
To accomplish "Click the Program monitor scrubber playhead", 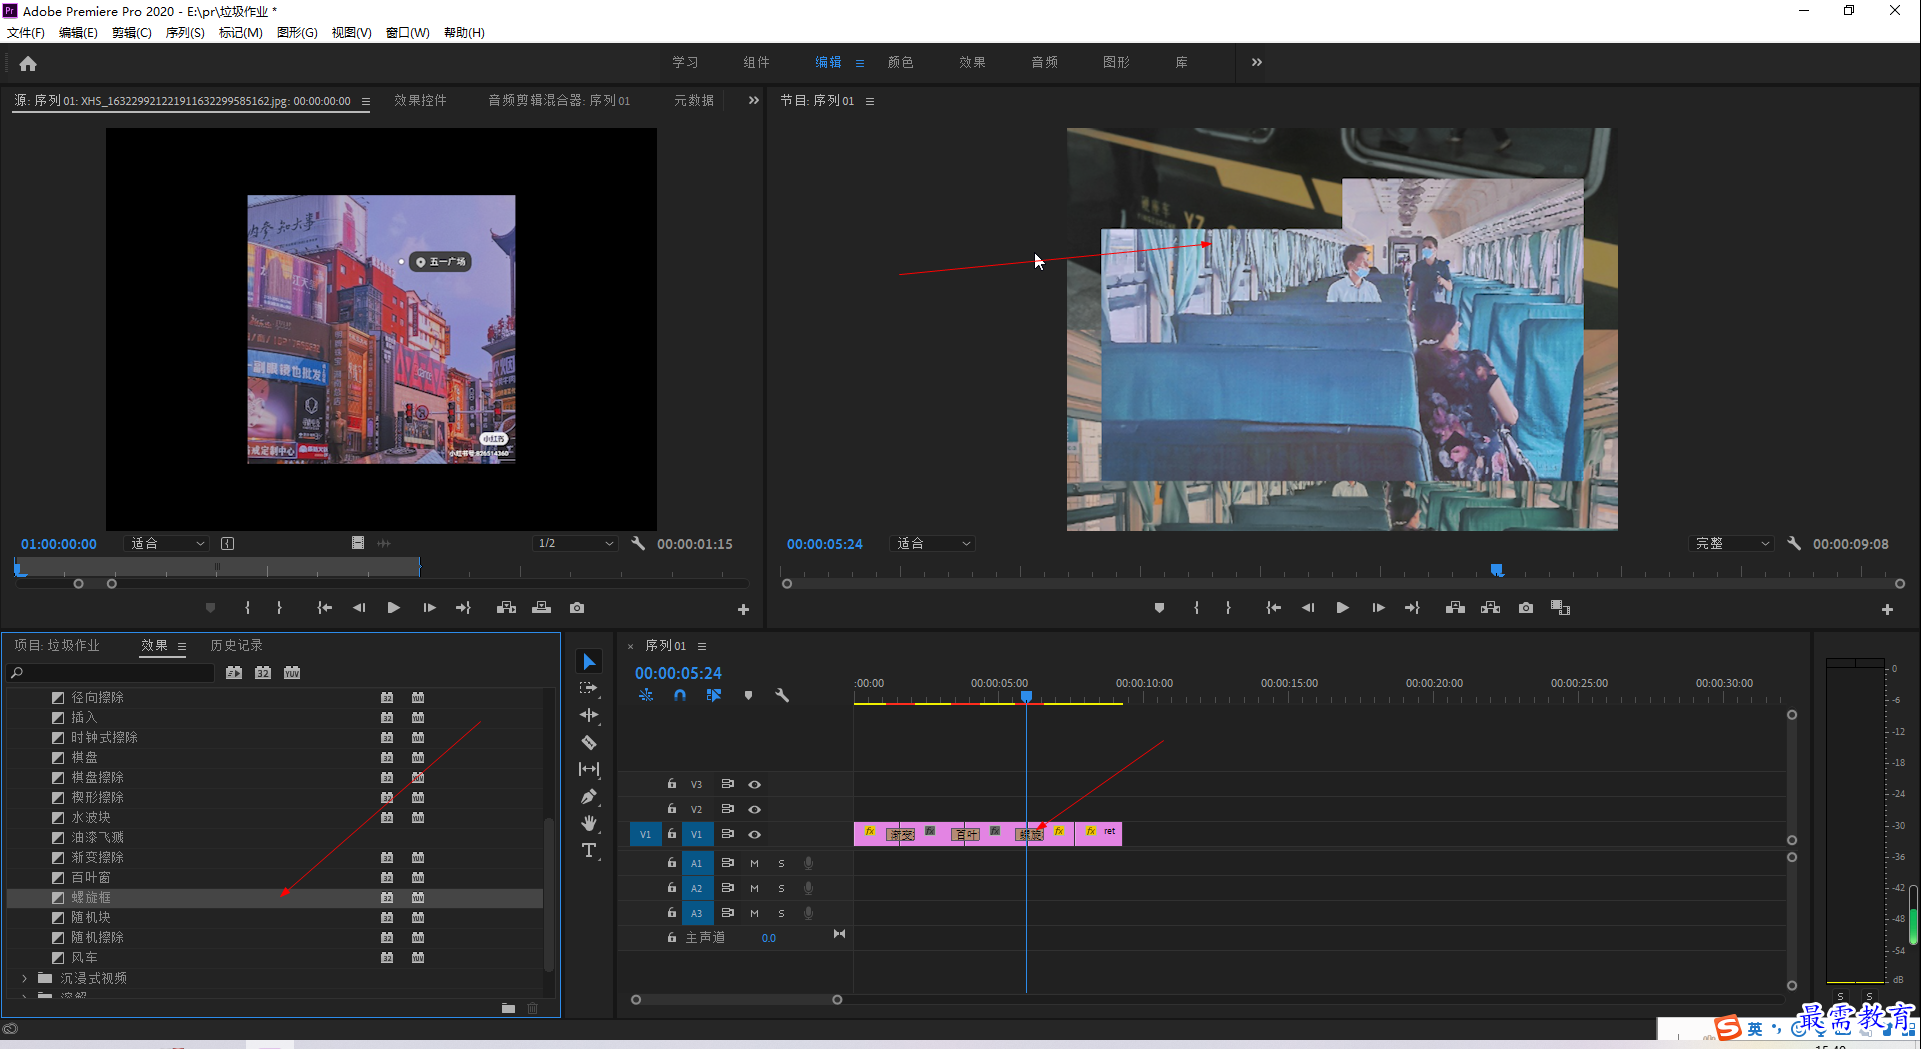I will pyautogui.click(x=1497, y=570).
